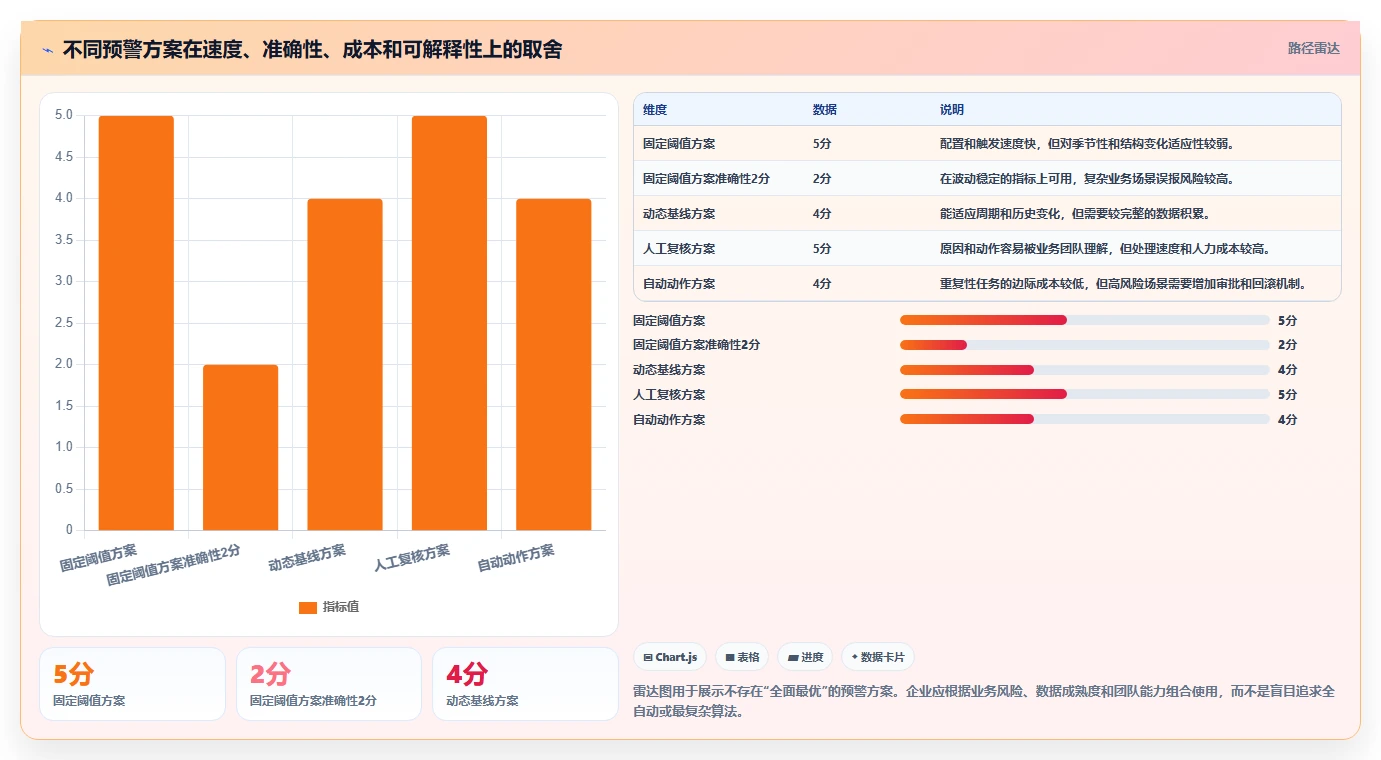Click the progress bar for 固定阈值方案
This screenshot has height=760, width=1381.
(1085, 320)
